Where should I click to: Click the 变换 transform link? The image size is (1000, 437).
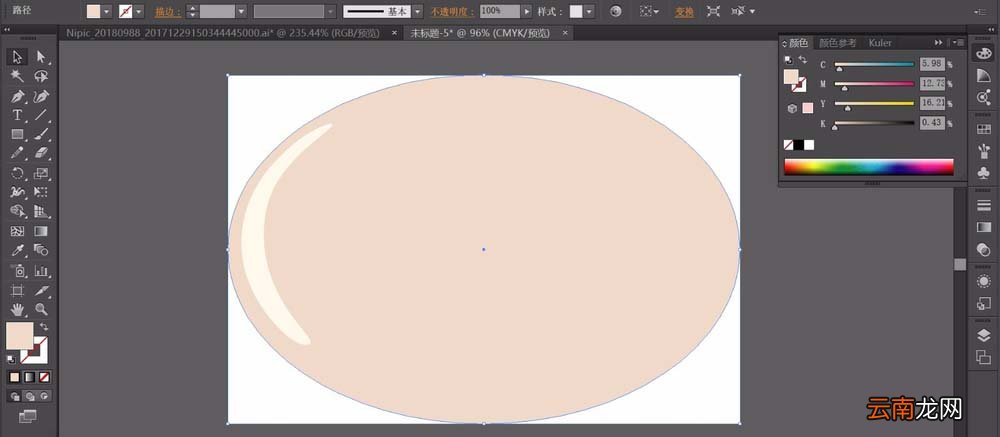tap(684, 11)
